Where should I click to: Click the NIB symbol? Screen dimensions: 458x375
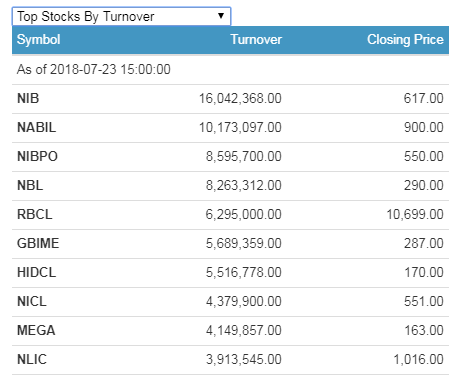click(x=28, y=98)
